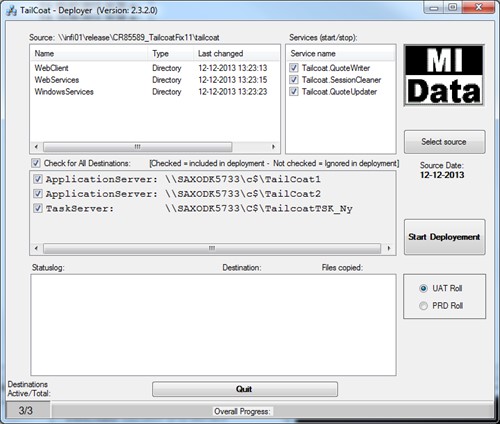The height and width of the screenshot is (424, 500).
Task: Select the WebServices directory row
Action: pos(155,80)
